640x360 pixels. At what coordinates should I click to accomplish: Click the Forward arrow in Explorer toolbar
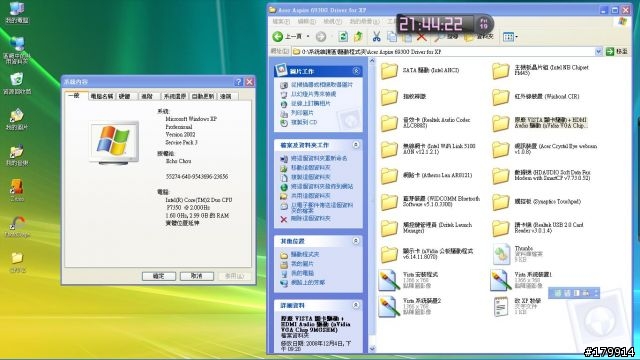coord(321,37)
